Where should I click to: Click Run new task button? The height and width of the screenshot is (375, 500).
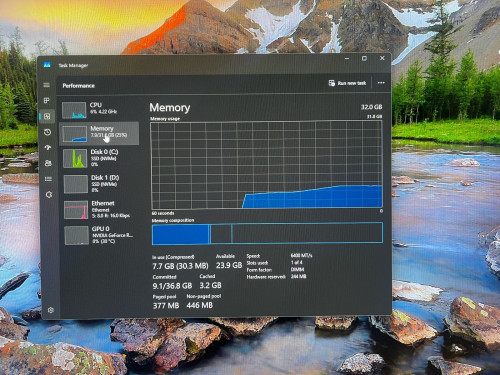click(x=347, y=83)
